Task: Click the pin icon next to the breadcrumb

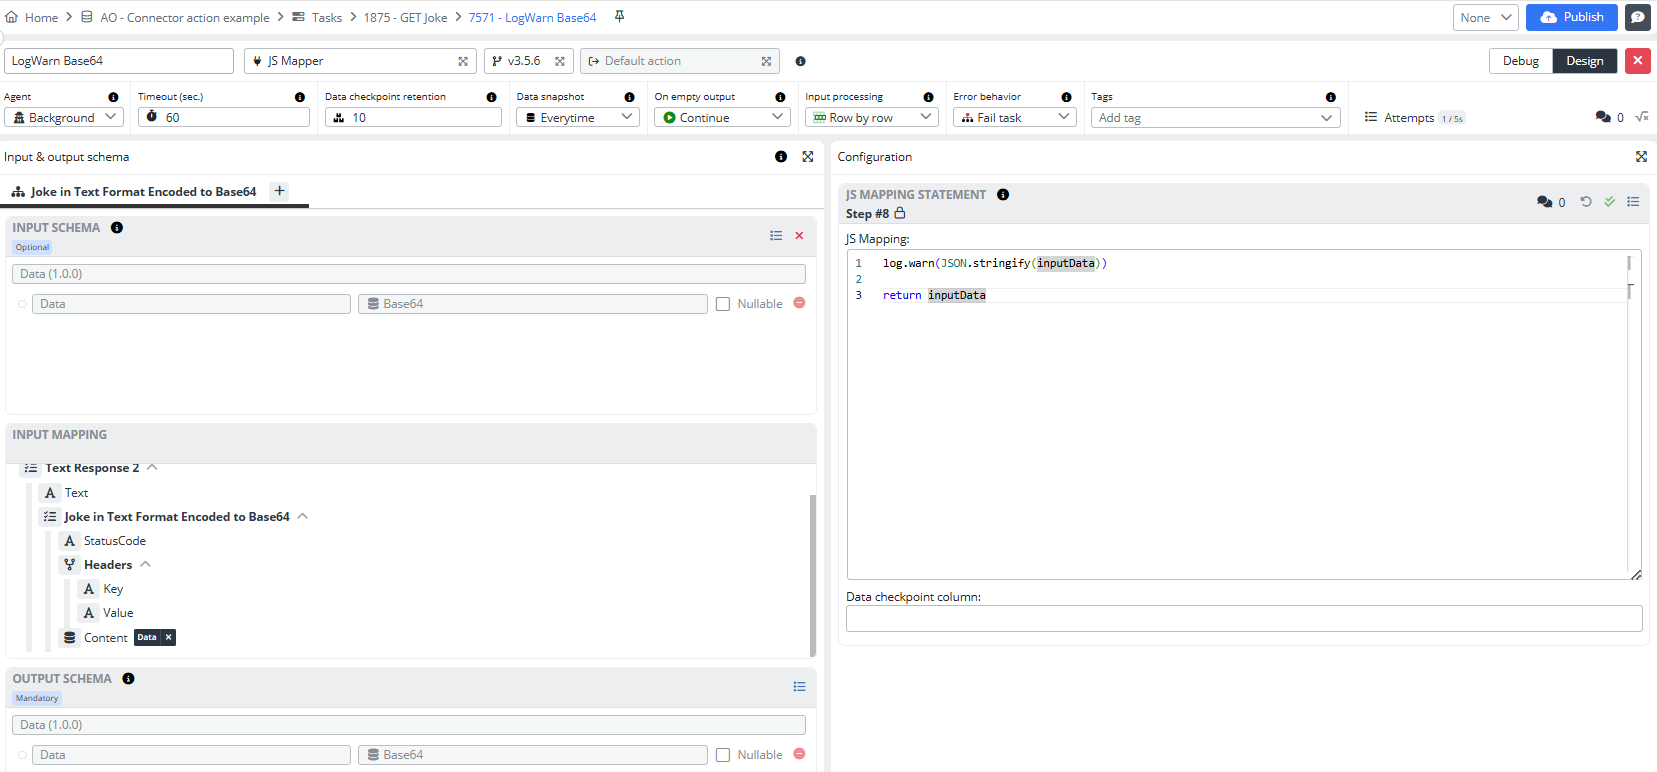Action: pyautogui.click(x=619, y=17)
